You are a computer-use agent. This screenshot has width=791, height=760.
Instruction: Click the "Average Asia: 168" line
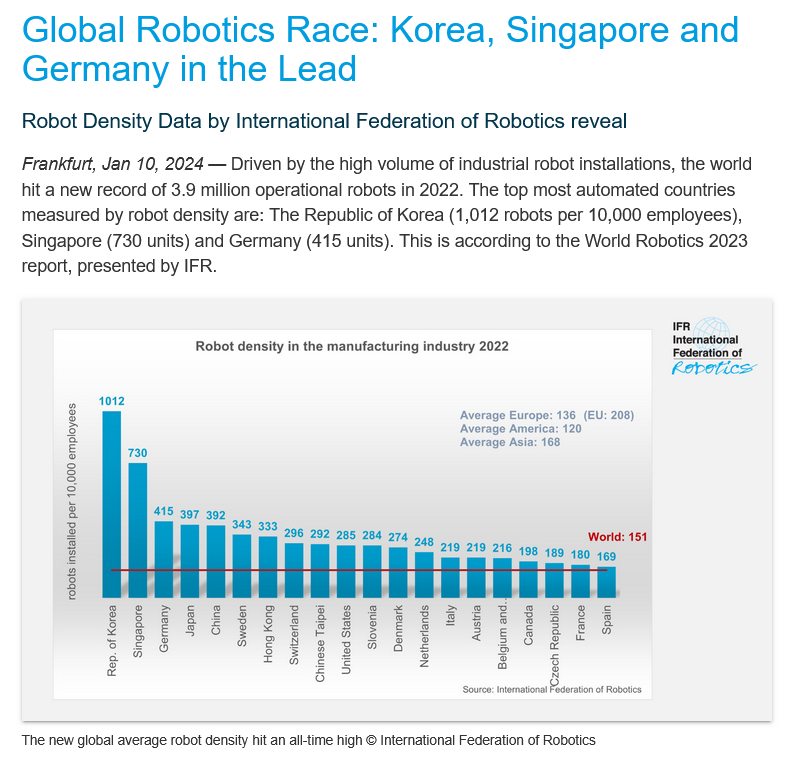click(510, 442)
